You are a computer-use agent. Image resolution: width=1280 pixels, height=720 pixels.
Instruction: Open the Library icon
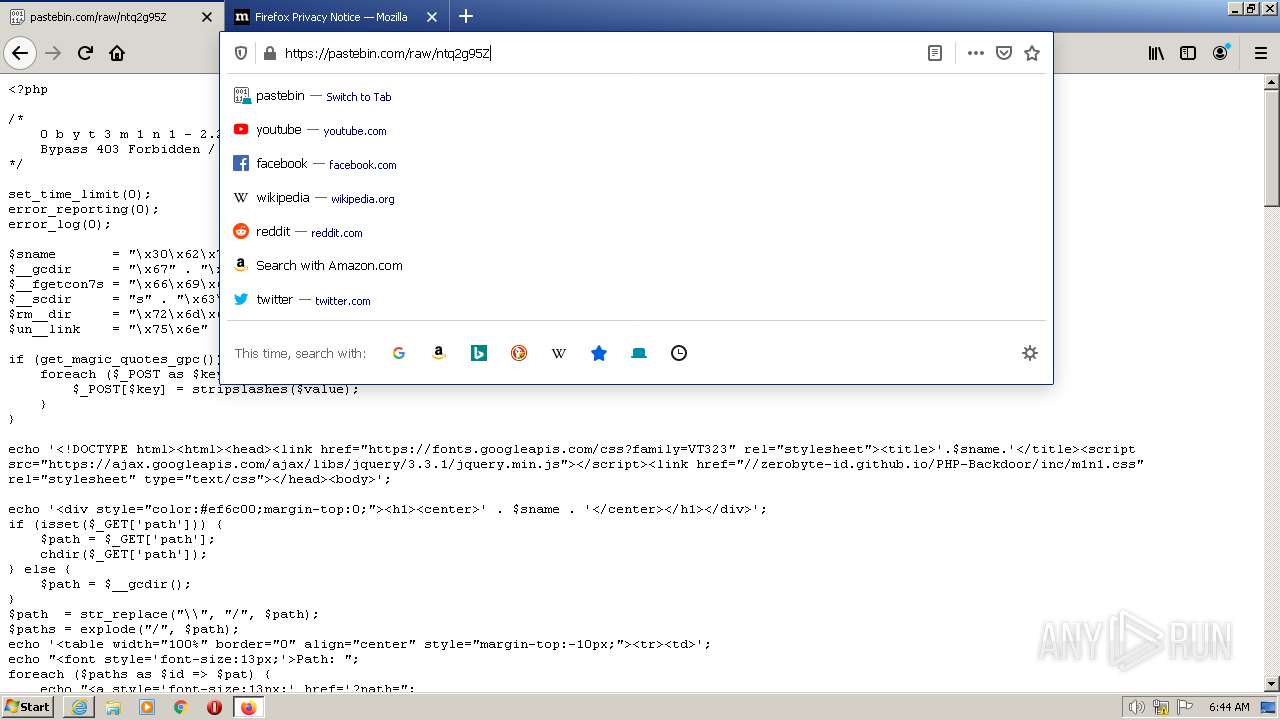pyautogui.click(x=1156, y=53)
